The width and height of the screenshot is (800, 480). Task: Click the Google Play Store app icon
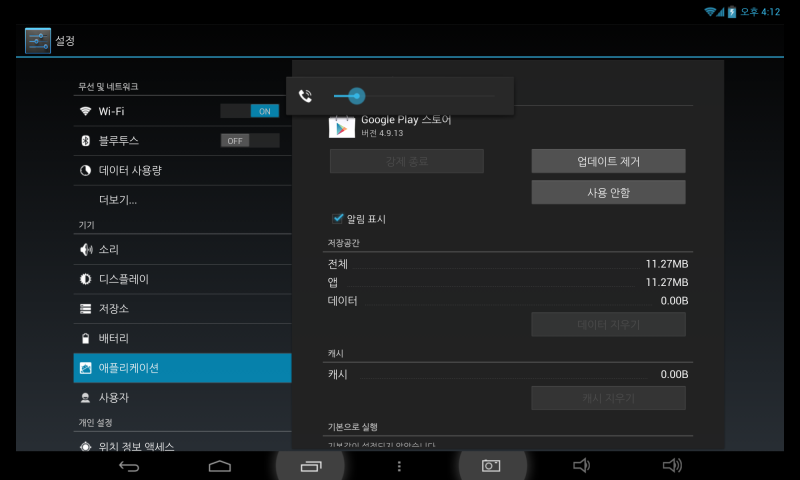[x=342, y=127]
